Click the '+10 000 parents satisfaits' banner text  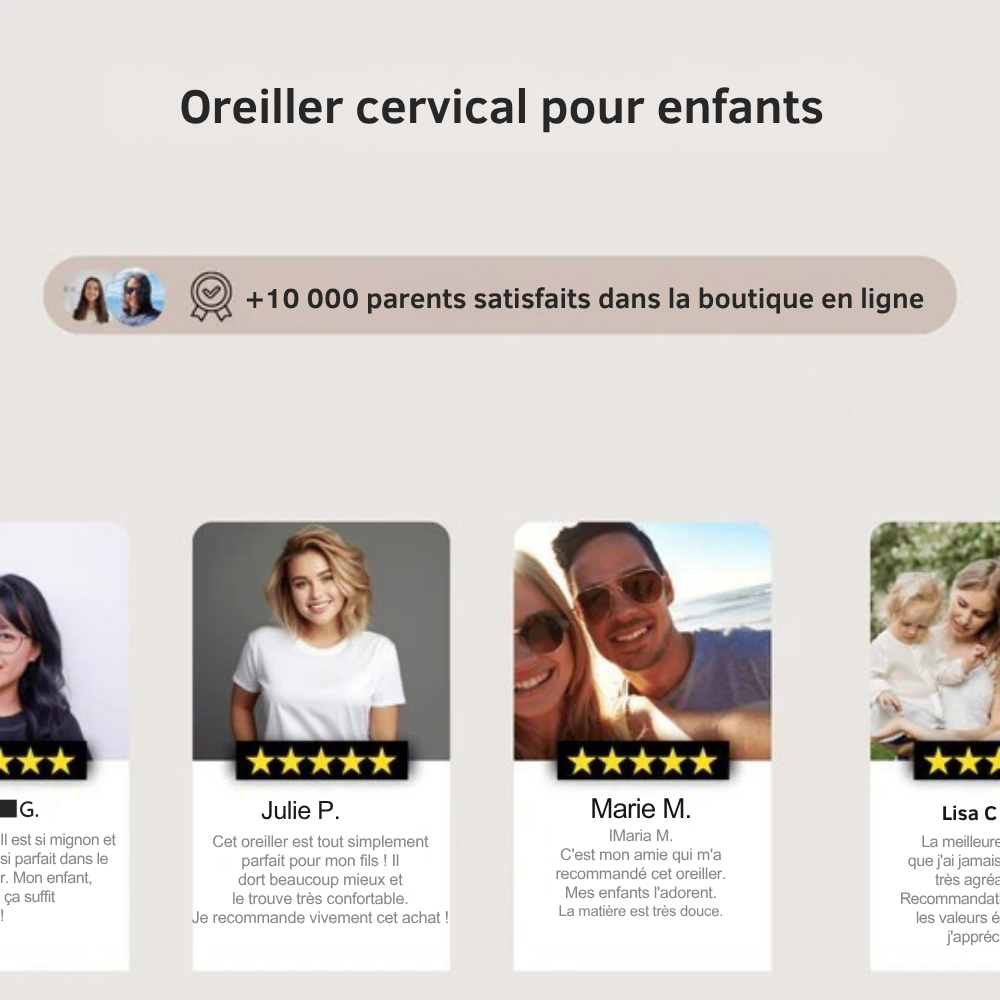pyautogui.click(x=585, y=298)
